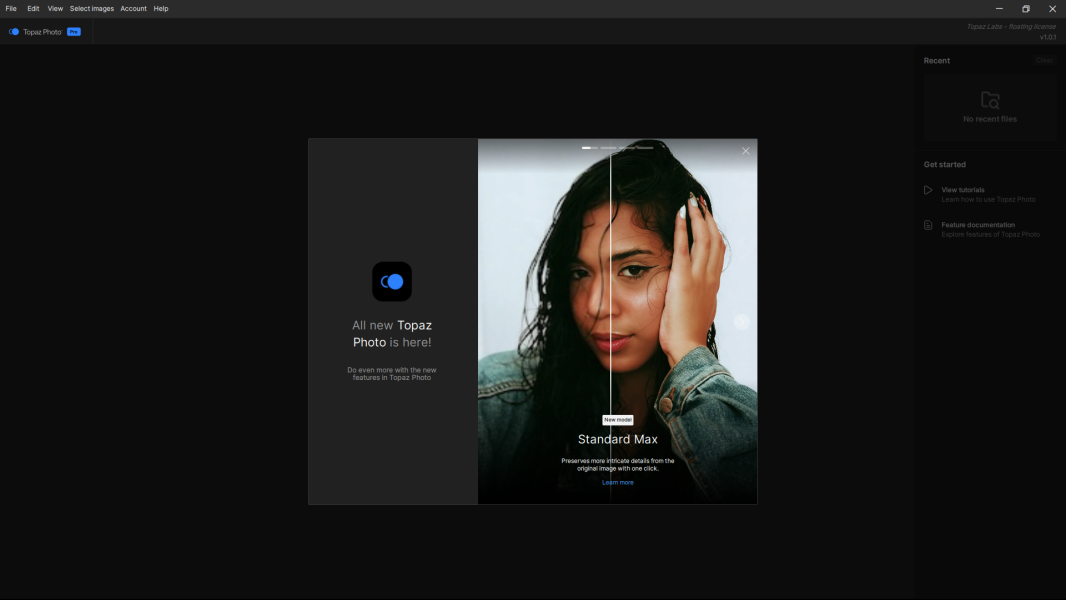Close the Topaz Photo application window
1066x600 pixels.
click(1052, 9)
